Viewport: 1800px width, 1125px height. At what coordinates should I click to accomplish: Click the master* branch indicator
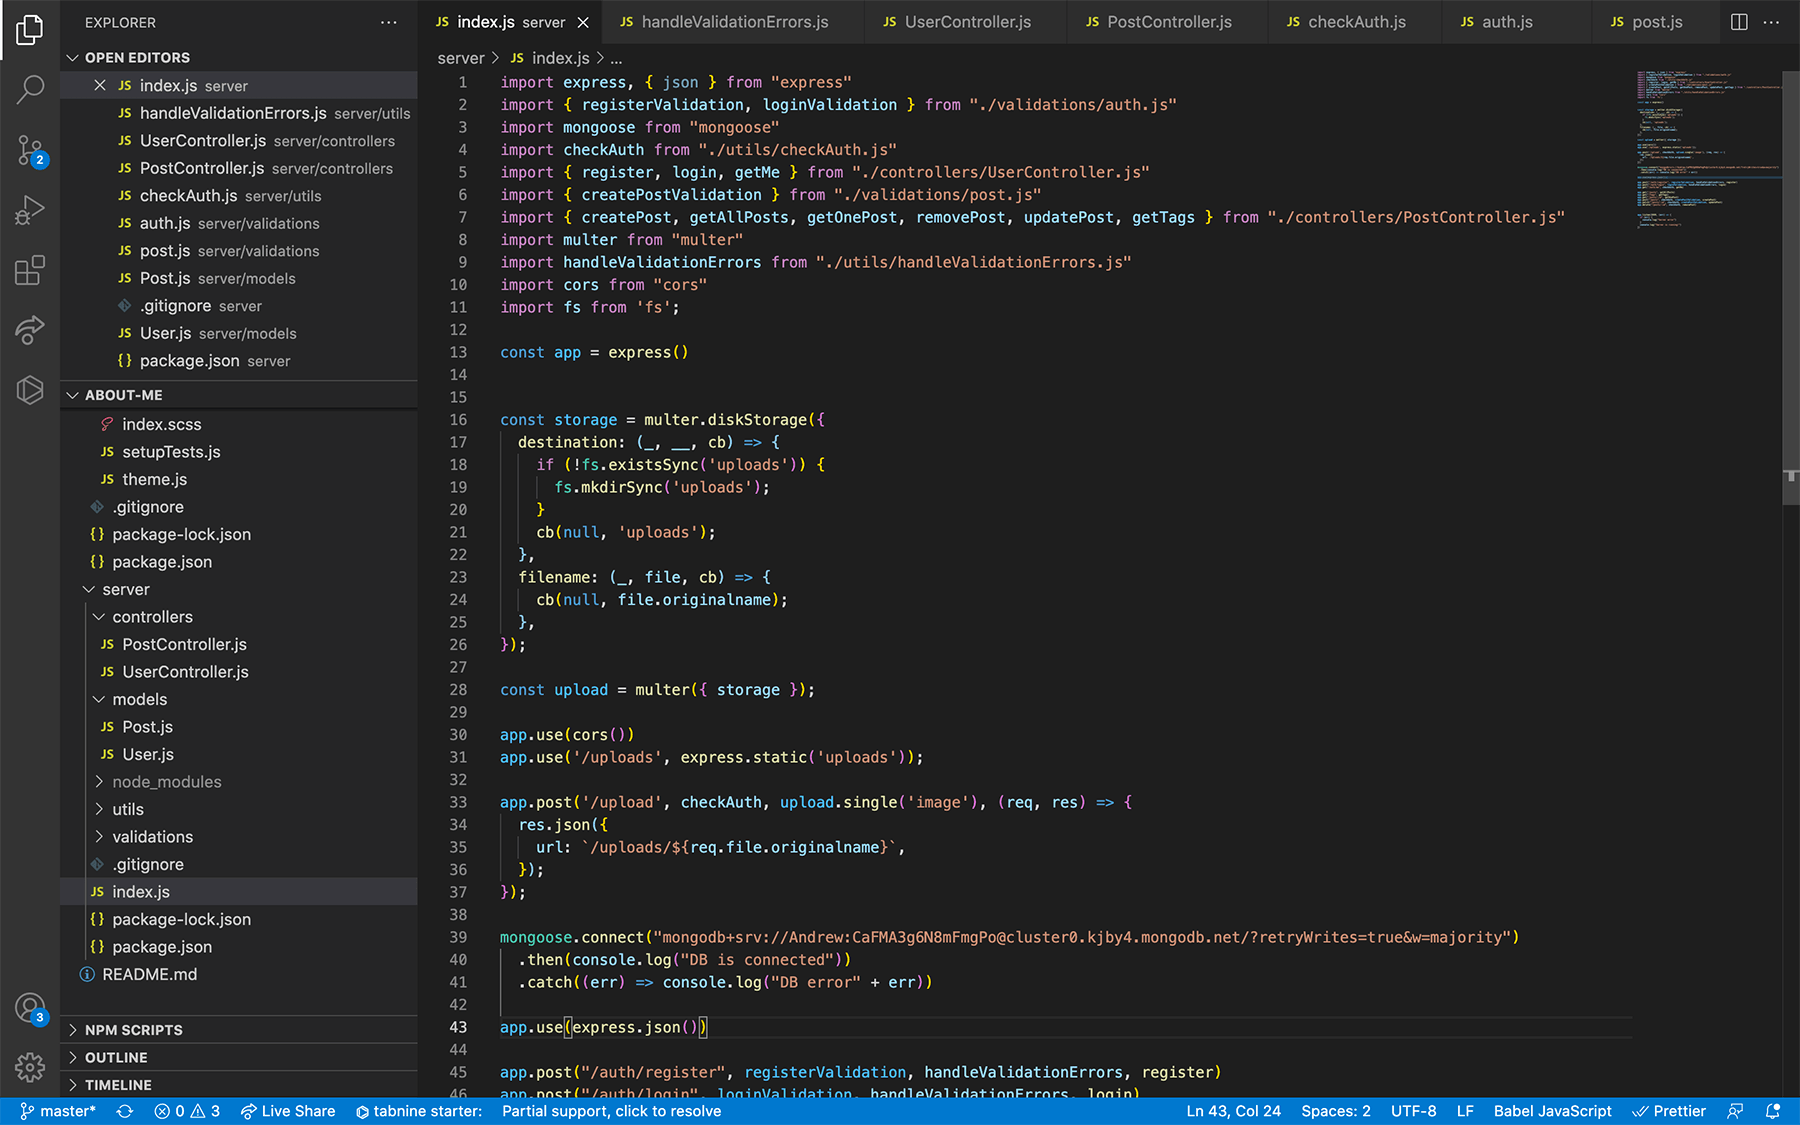pos(58,1111)
